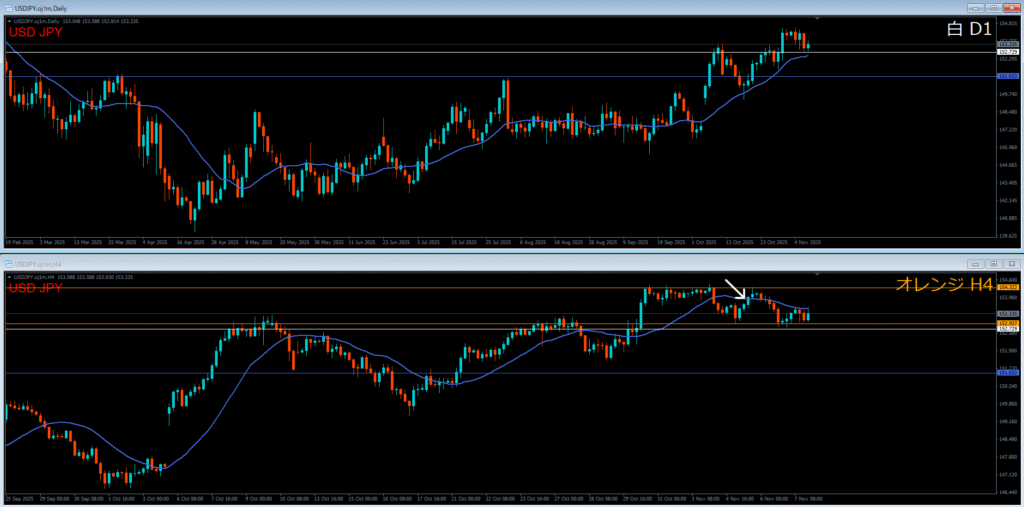Select the "白 D1" text label

tap(968, 29)
